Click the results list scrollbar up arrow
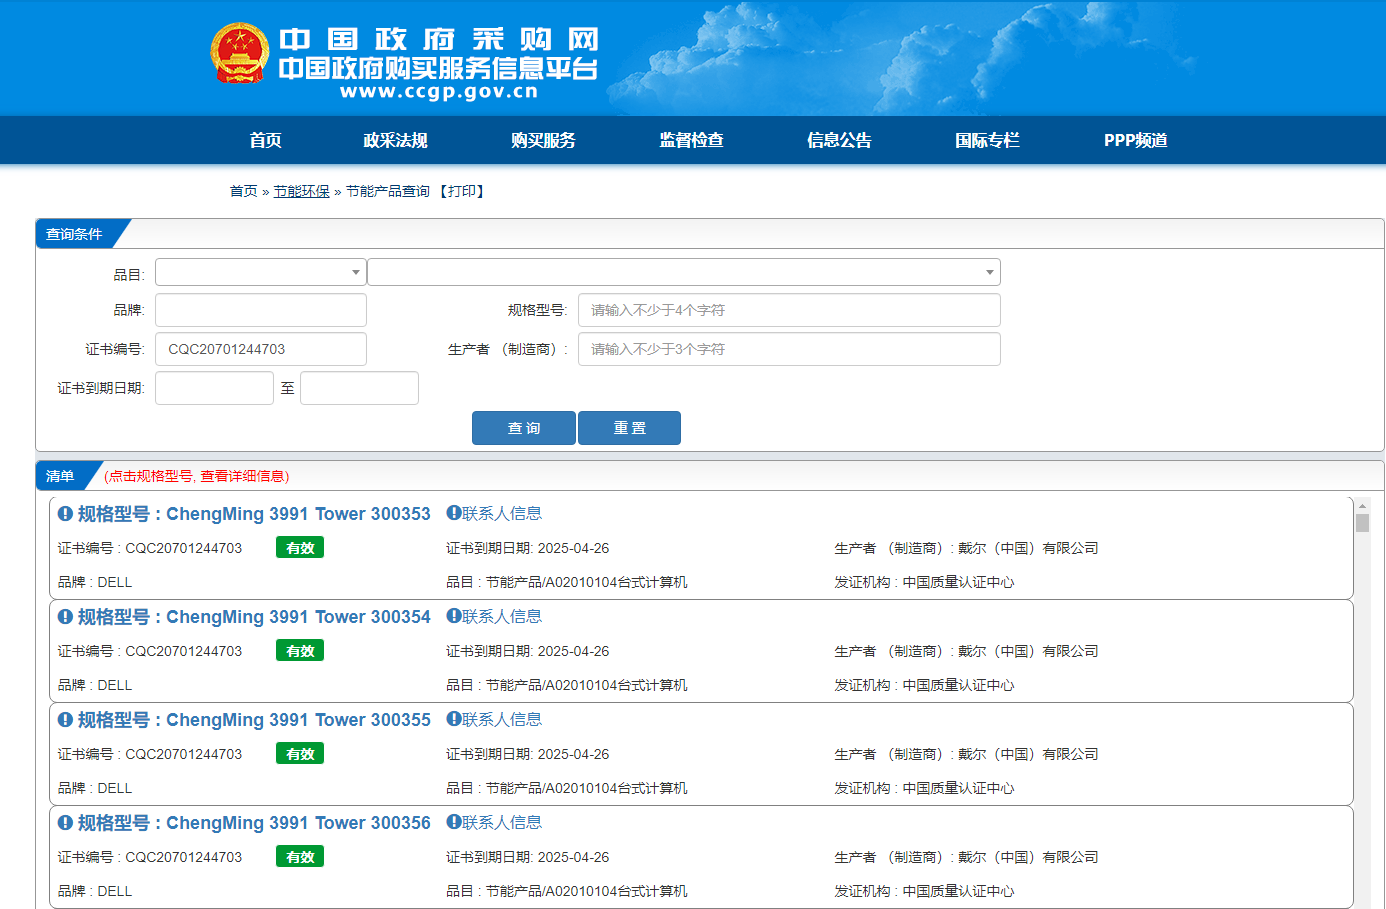1386x909 pixels. pos(1362,507)
